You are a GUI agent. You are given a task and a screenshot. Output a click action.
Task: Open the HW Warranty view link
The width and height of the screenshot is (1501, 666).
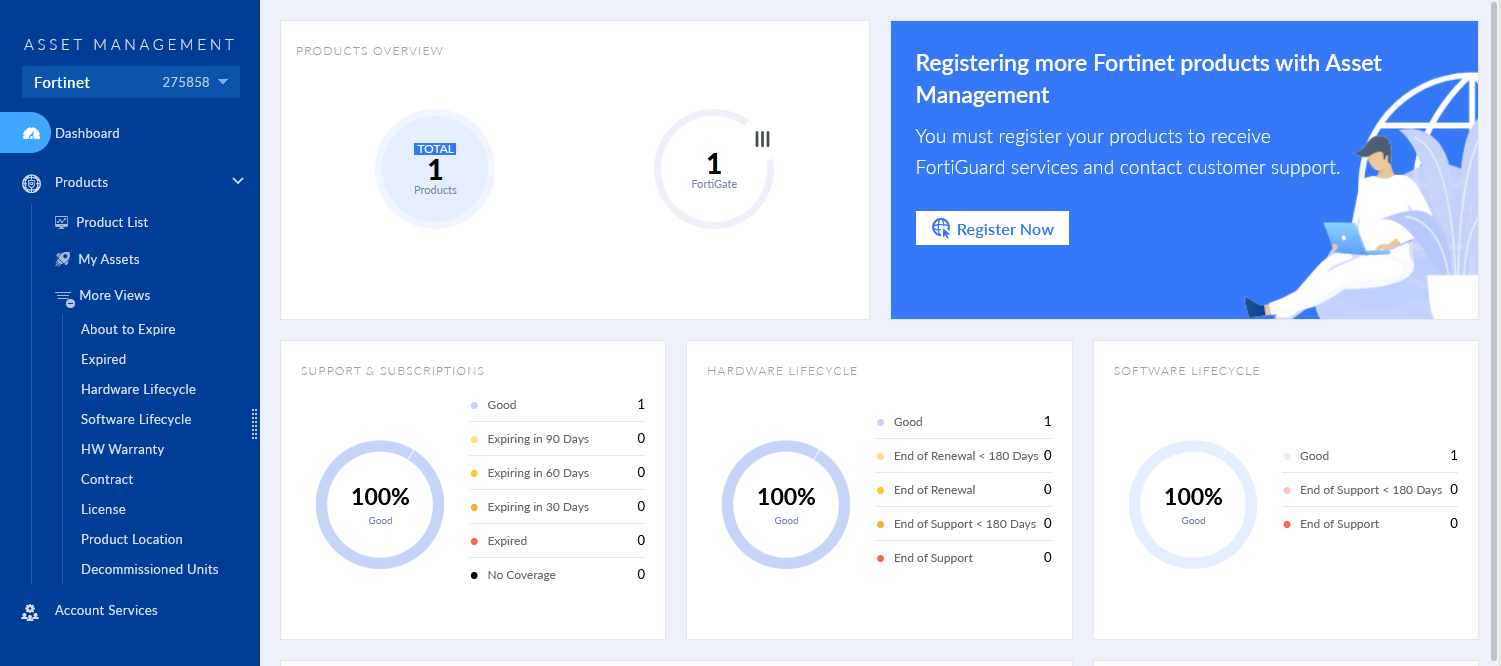[122, 449]
